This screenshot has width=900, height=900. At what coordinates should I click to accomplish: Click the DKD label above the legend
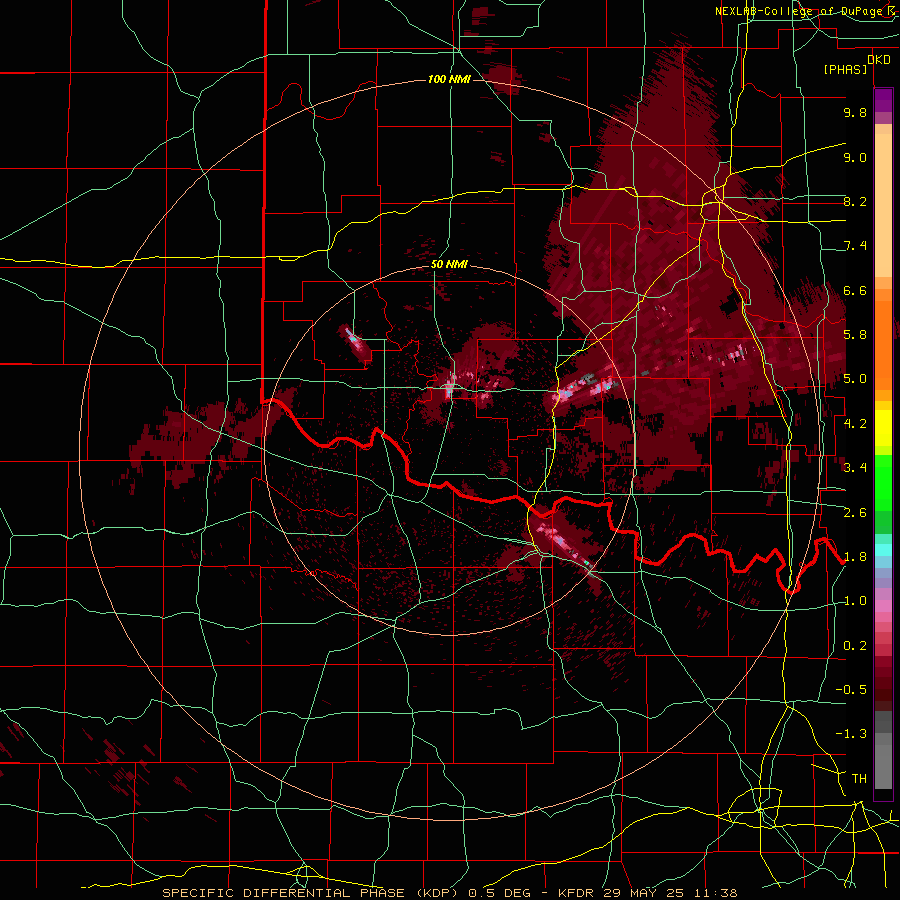click(879, 60)
